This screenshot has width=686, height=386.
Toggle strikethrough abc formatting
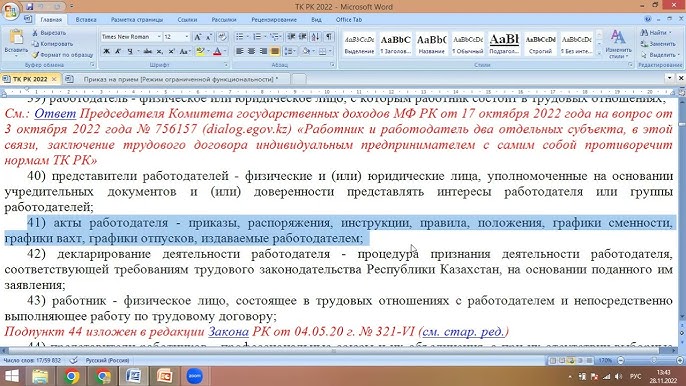click(x=147, y=52)
